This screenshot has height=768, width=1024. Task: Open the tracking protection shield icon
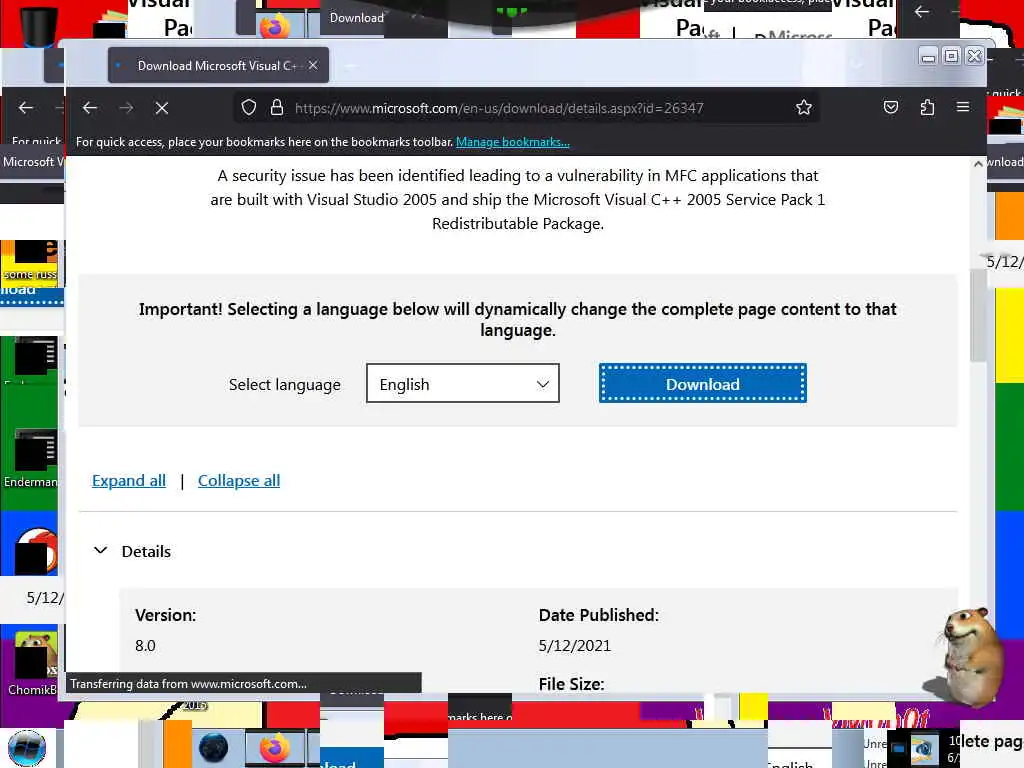click(x=249, y=108)
